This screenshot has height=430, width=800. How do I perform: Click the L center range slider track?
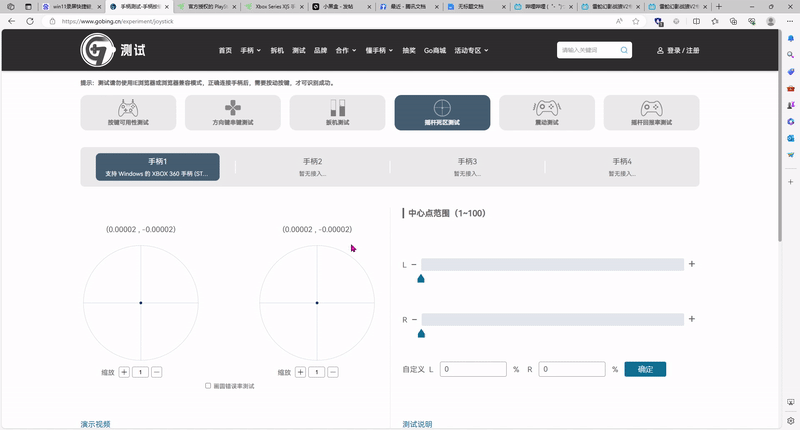553,264
